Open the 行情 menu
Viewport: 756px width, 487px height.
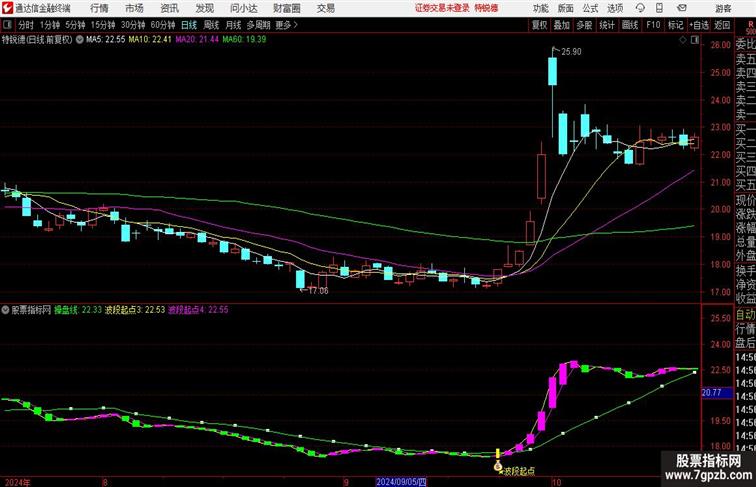pos(99,8)
